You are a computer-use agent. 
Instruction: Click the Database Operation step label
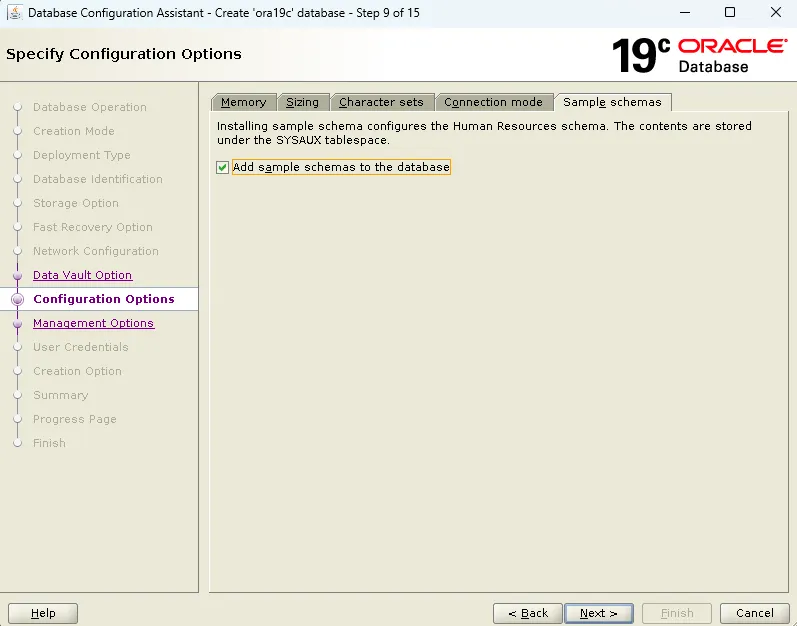tap(89, 107)
